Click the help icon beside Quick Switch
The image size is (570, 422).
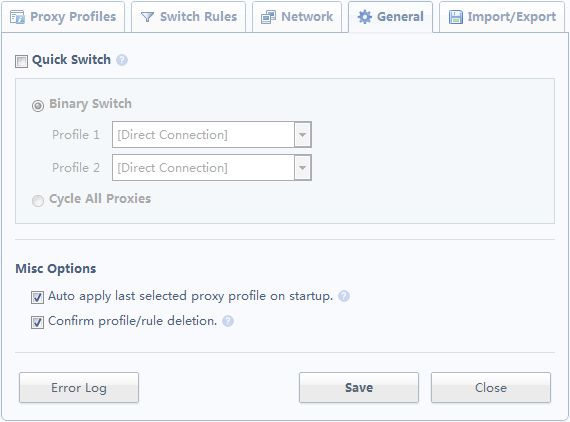point(122,60)
